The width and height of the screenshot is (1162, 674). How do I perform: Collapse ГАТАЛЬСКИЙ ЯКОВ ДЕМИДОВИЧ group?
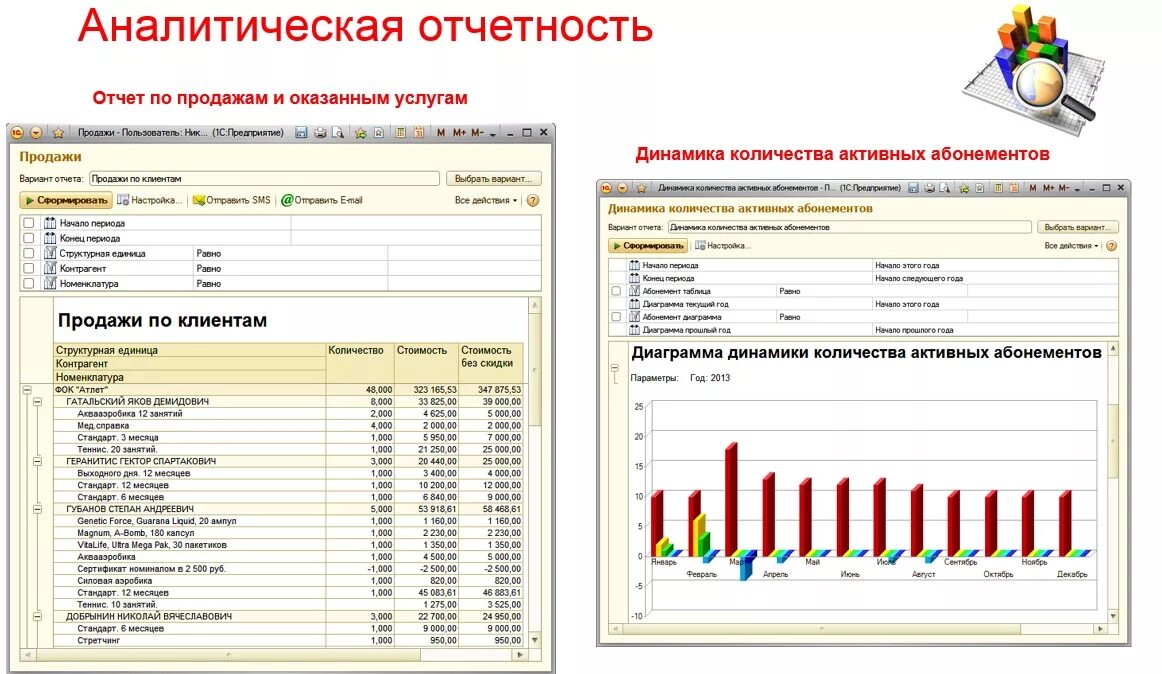click(x=37, y=401)
